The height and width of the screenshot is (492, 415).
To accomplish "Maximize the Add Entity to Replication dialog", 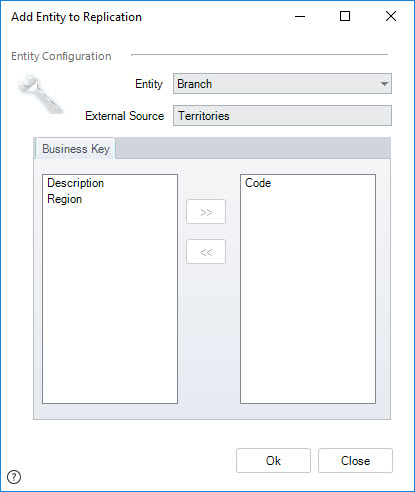I will pyautogui.click(x=345, y=16).
